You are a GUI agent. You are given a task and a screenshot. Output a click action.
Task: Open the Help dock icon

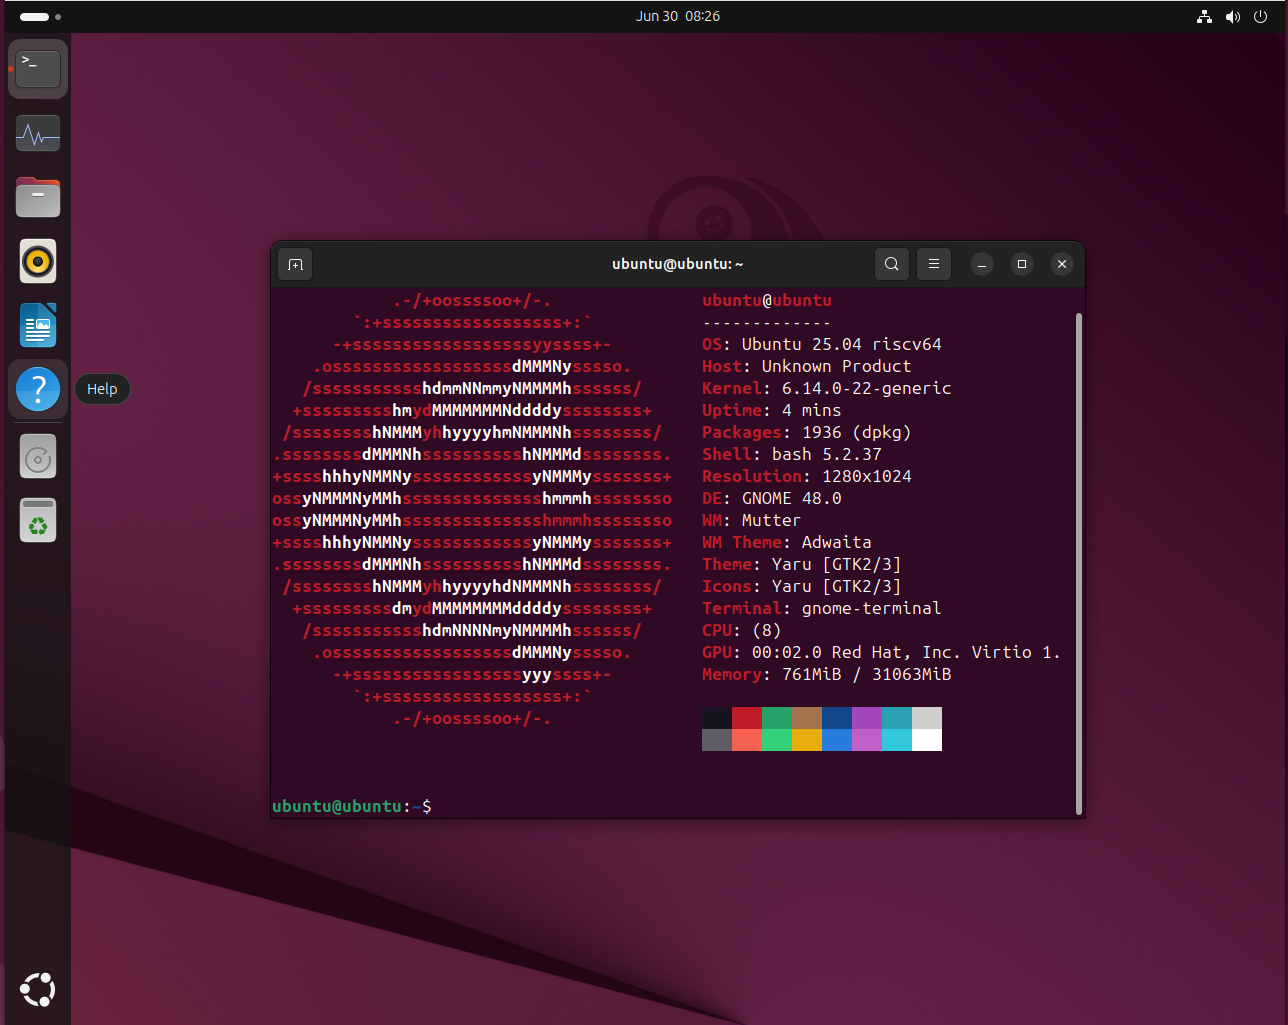tap(38, 389)
